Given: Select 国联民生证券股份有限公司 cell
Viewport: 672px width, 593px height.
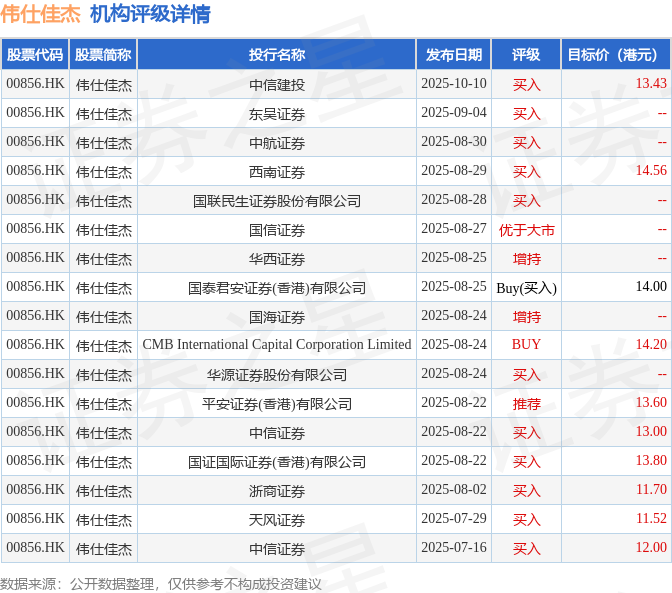Looking at the screenshot, I should click(x=277, y=201).
